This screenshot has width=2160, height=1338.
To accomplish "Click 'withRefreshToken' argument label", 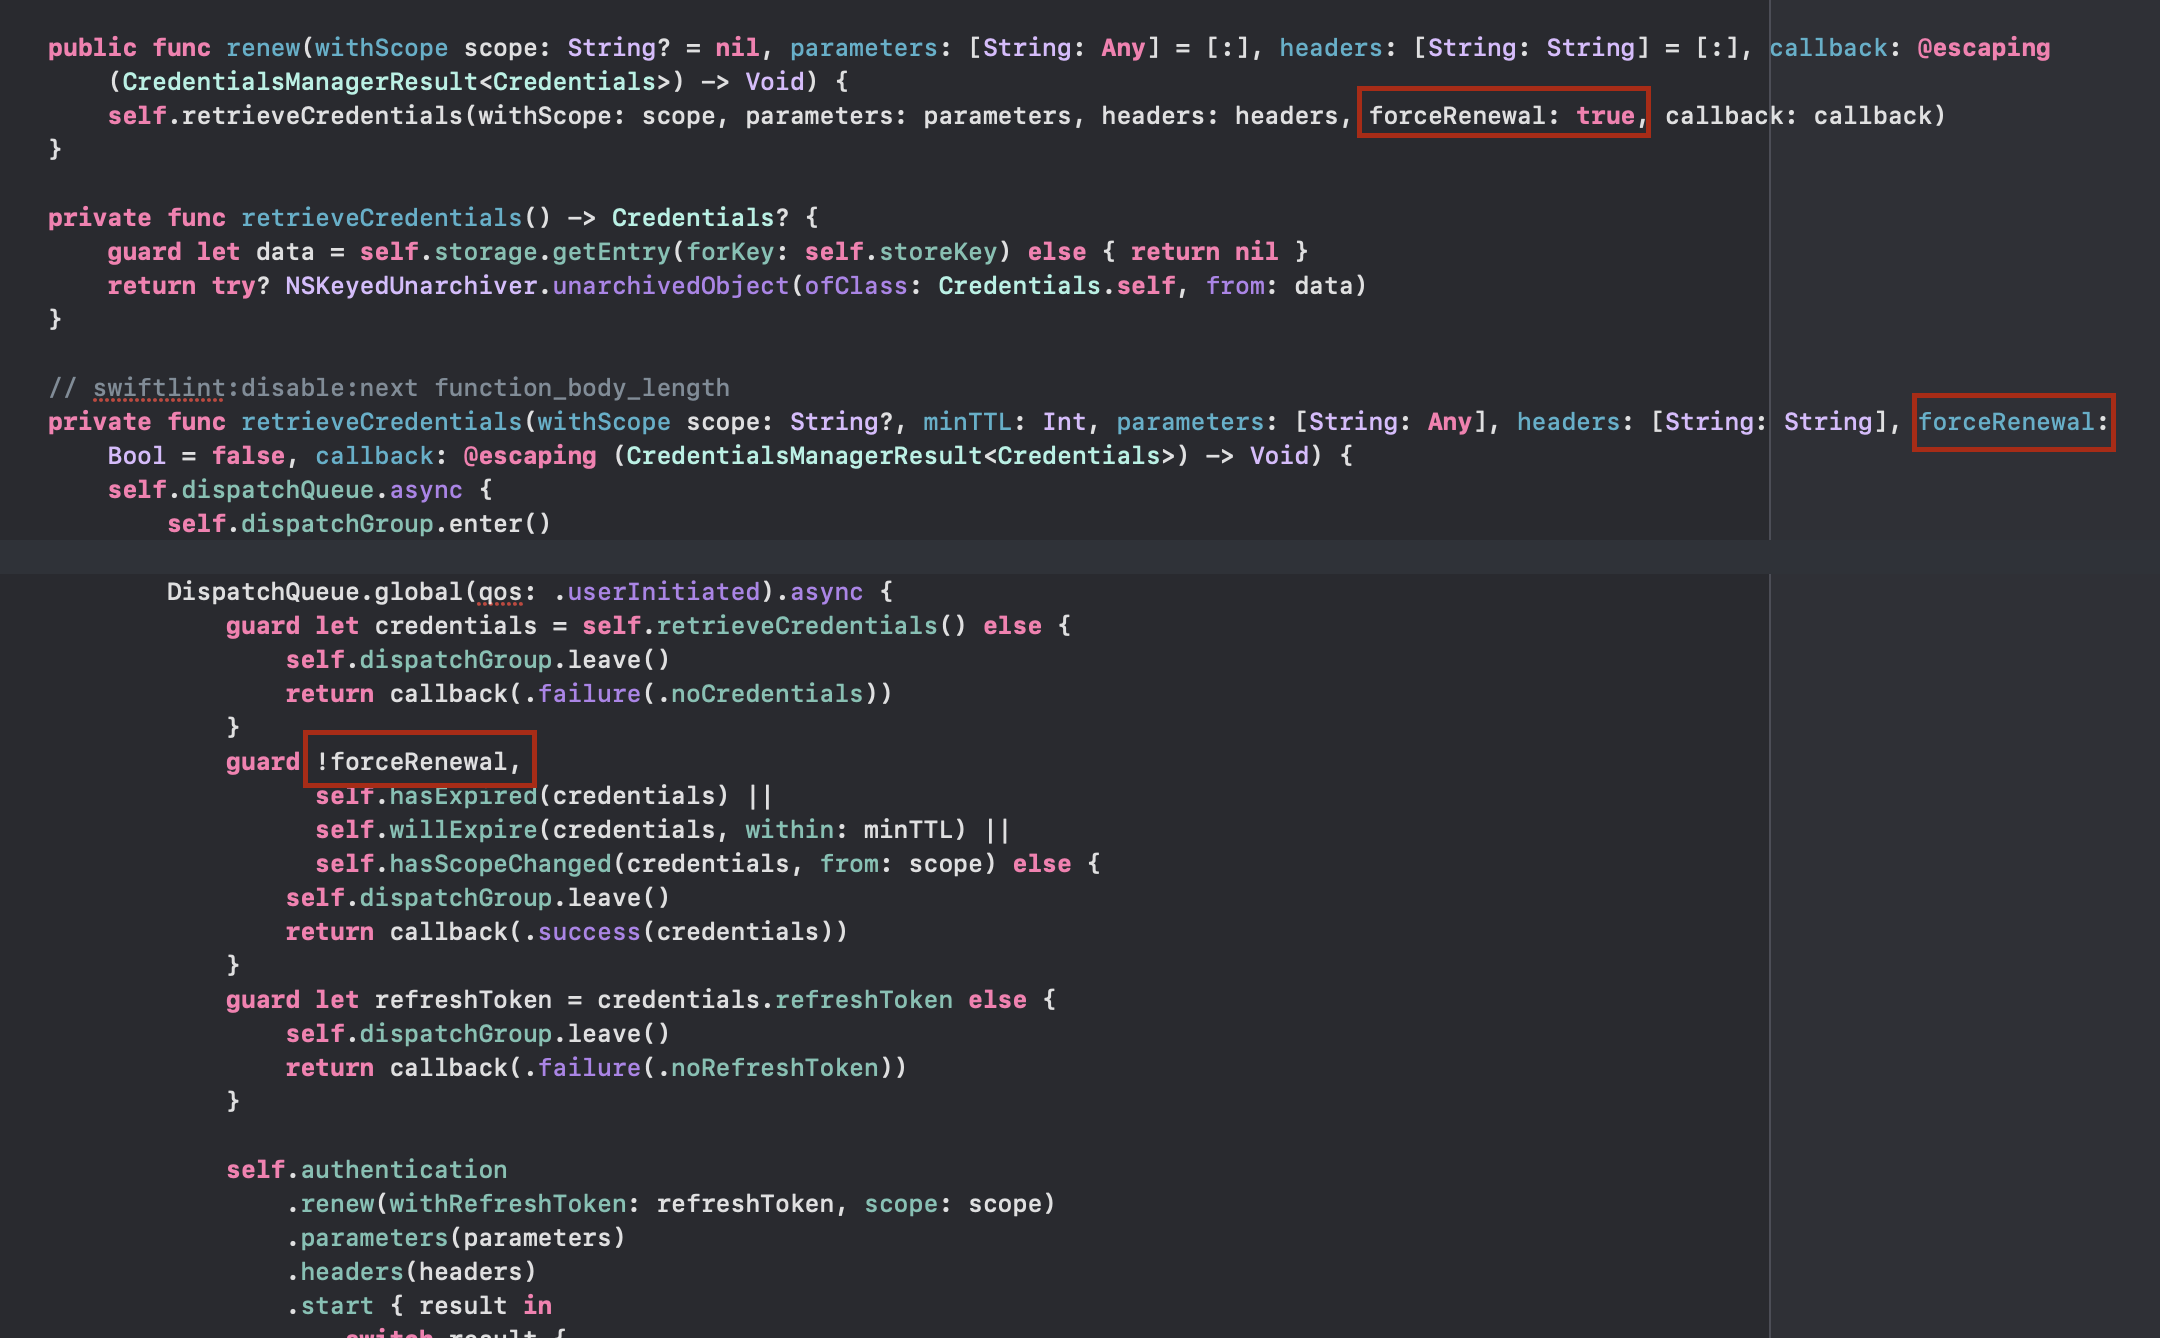I will (x=507, y=1204).
